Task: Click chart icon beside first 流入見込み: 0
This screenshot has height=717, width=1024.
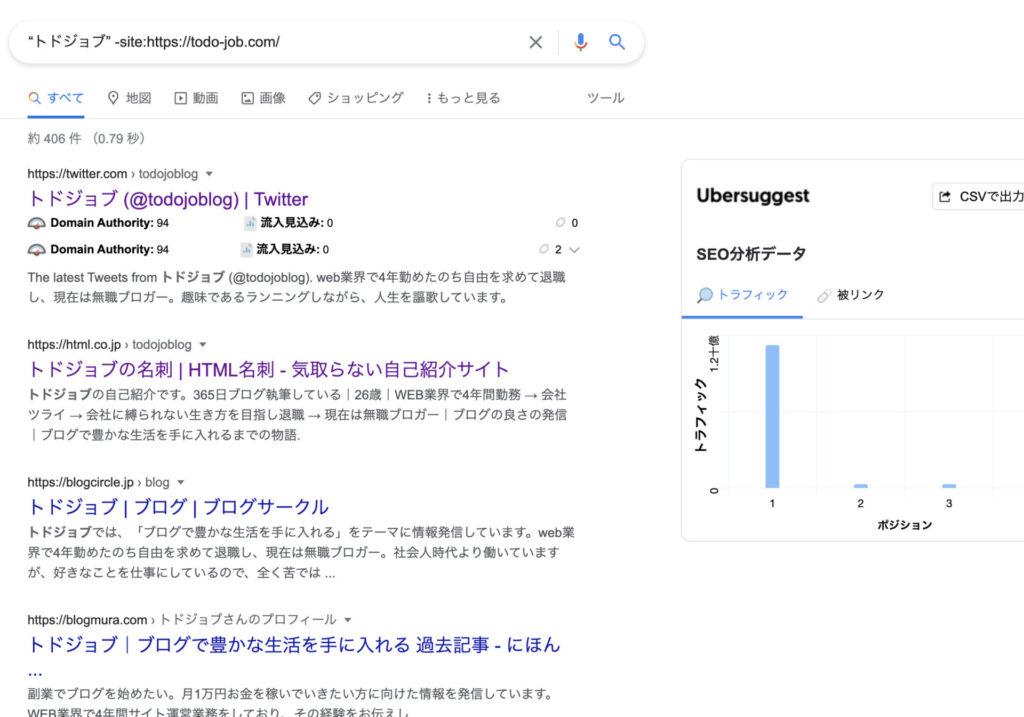Action: click(250, 223)
